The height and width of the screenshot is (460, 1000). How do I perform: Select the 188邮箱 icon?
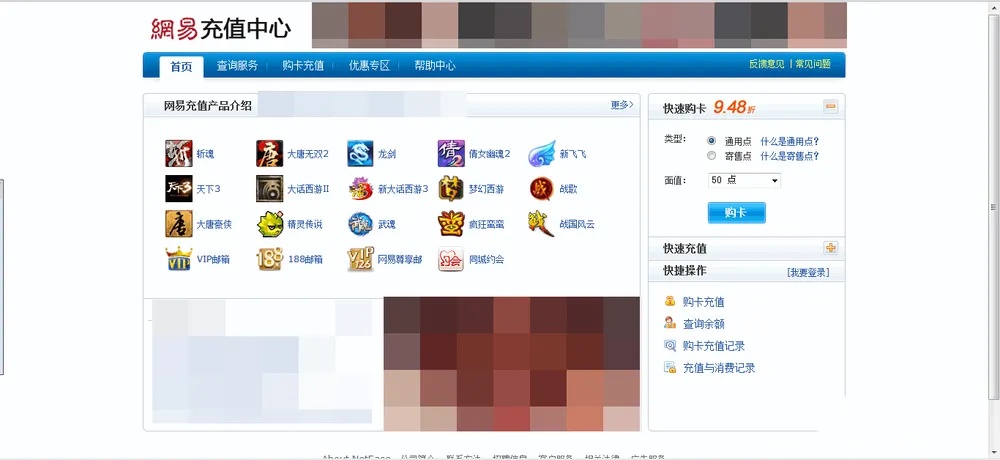[x=269, y=259]
